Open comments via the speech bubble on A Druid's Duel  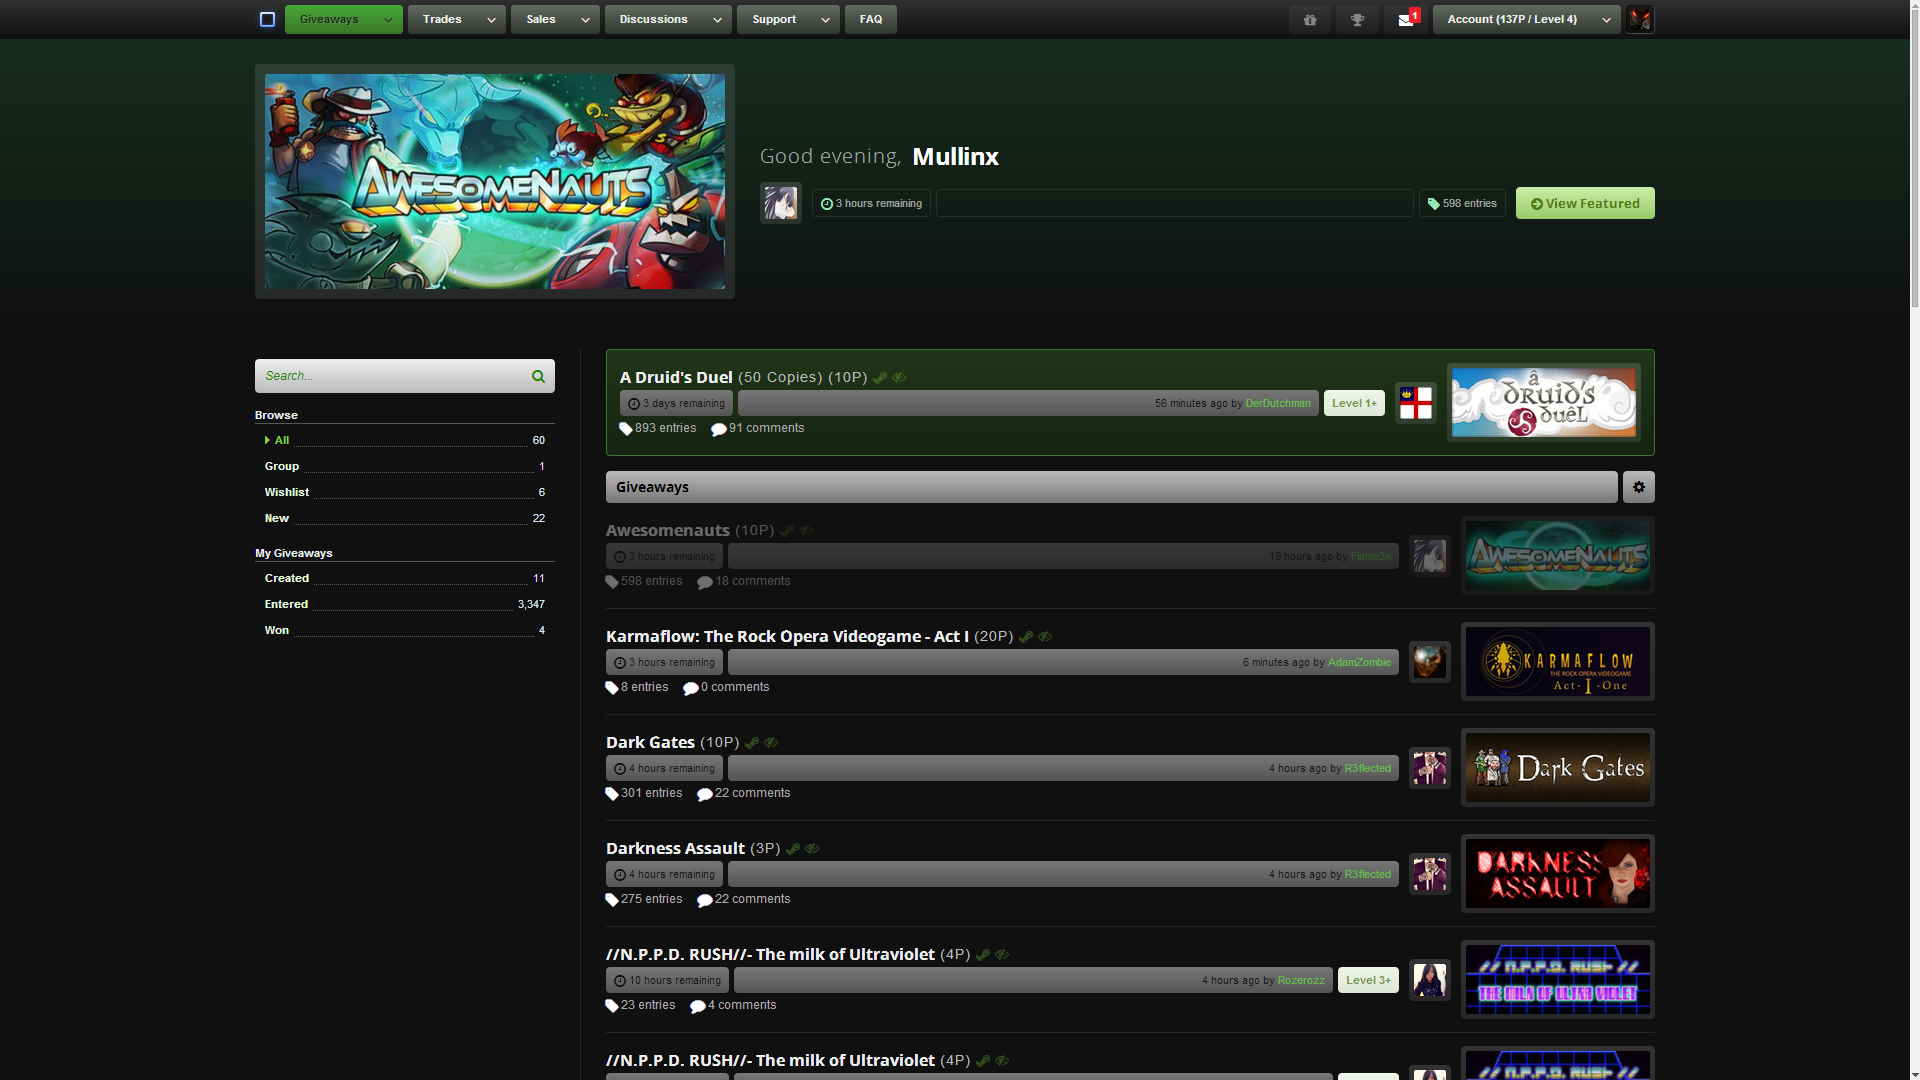719,428
